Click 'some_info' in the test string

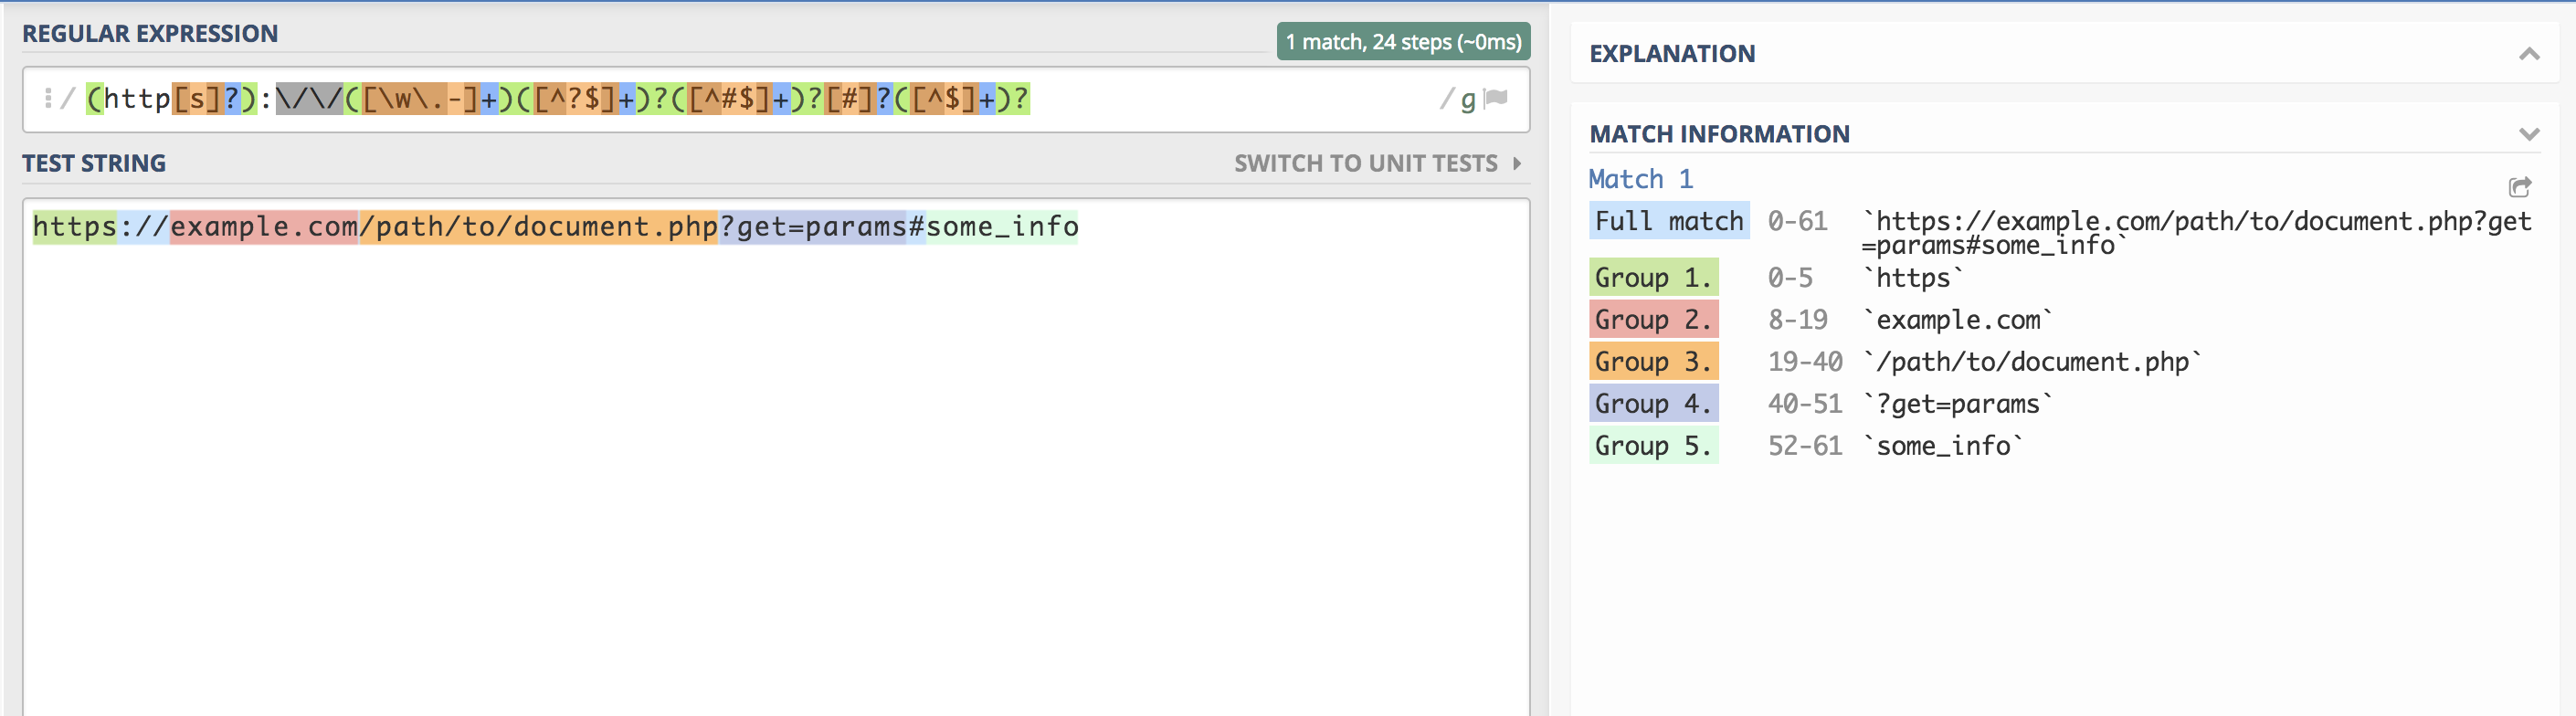(x=1002, y=227)
